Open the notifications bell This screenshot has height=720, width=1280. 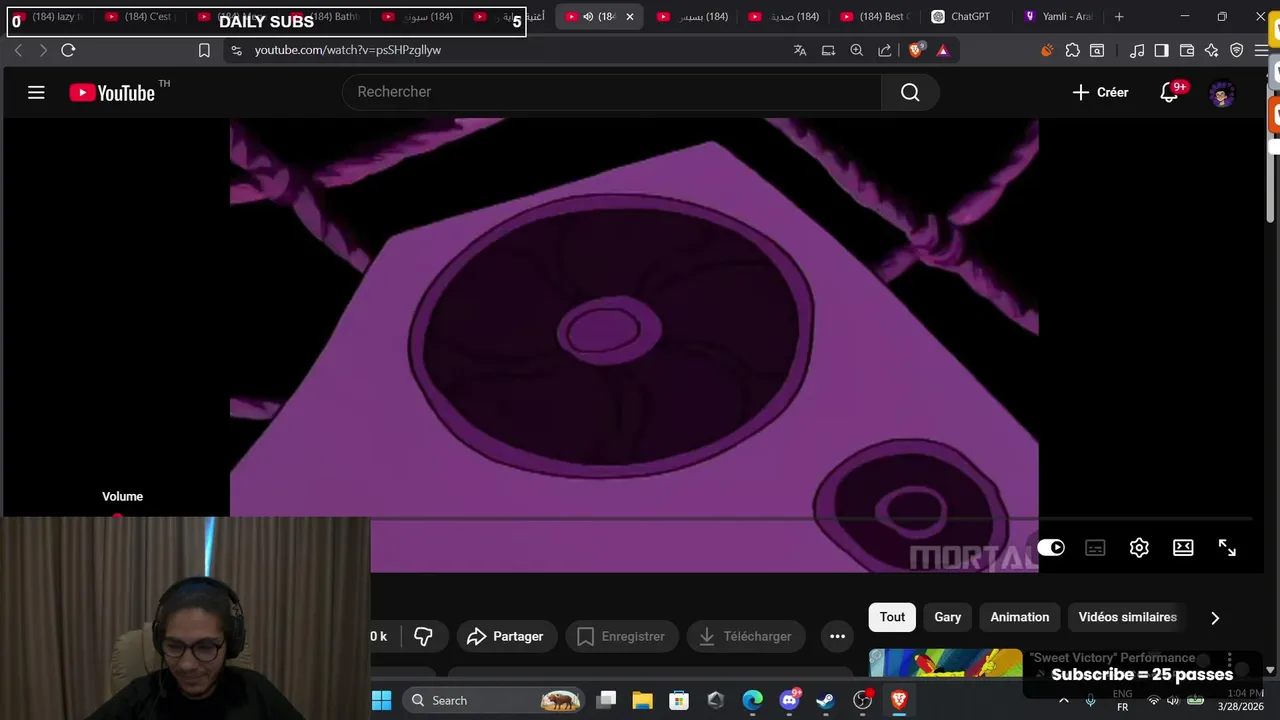click(x=1168, y=93)
